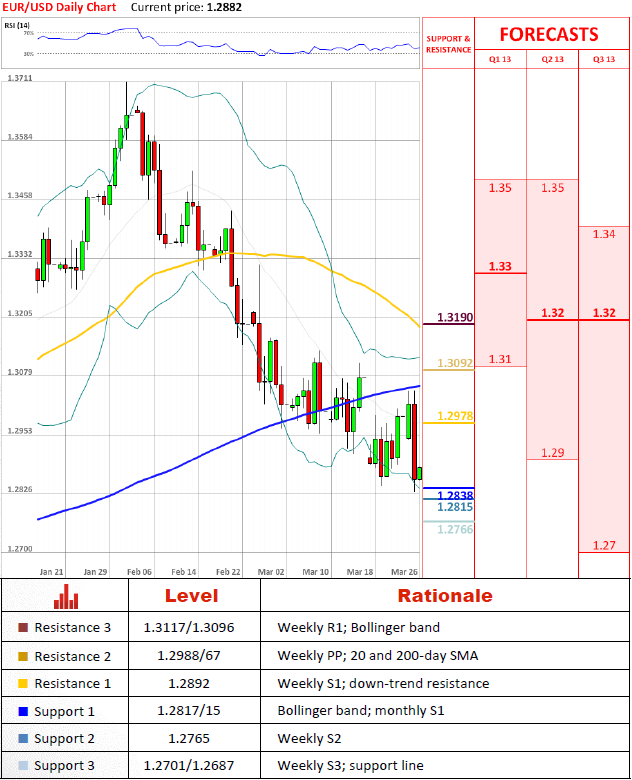Click the 1.3584 price axis label
Viewport: 632px width, 780px height.
tap(20, 137)
